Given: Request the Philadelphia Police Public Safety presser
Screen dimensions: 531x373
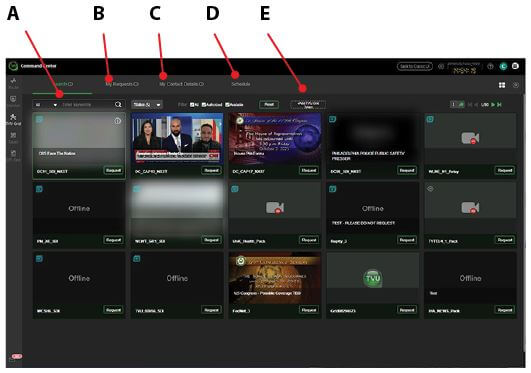Looking at the screenshot, I should pyautogui.click(x=407, y=170).
